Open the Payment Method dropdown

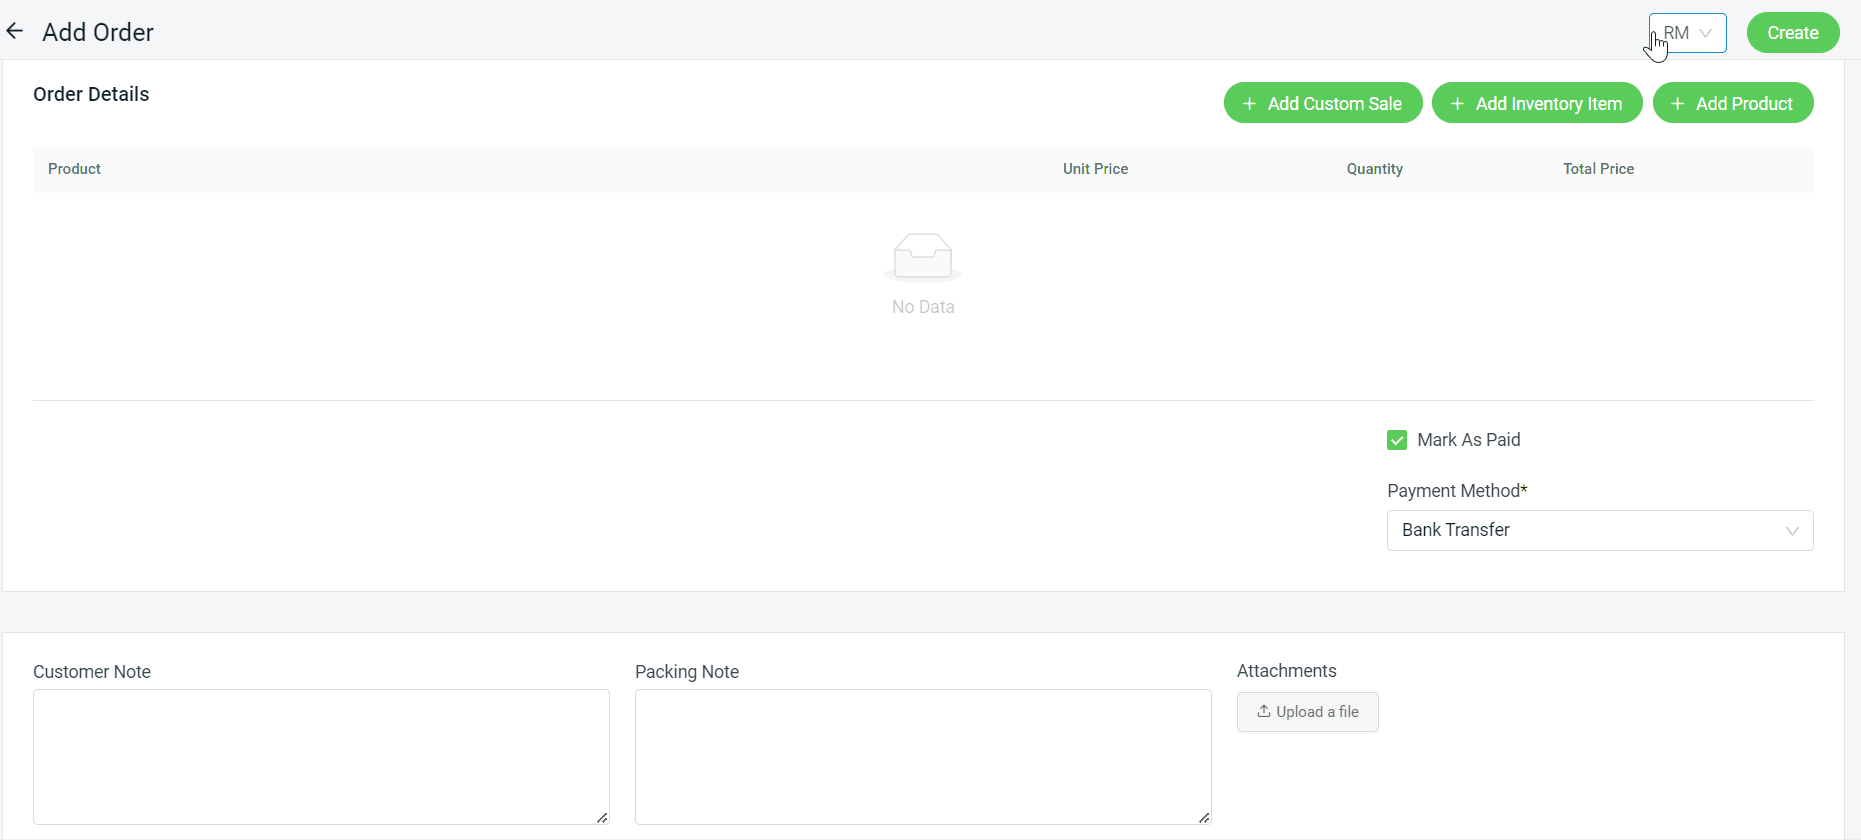pos(1599,531)
